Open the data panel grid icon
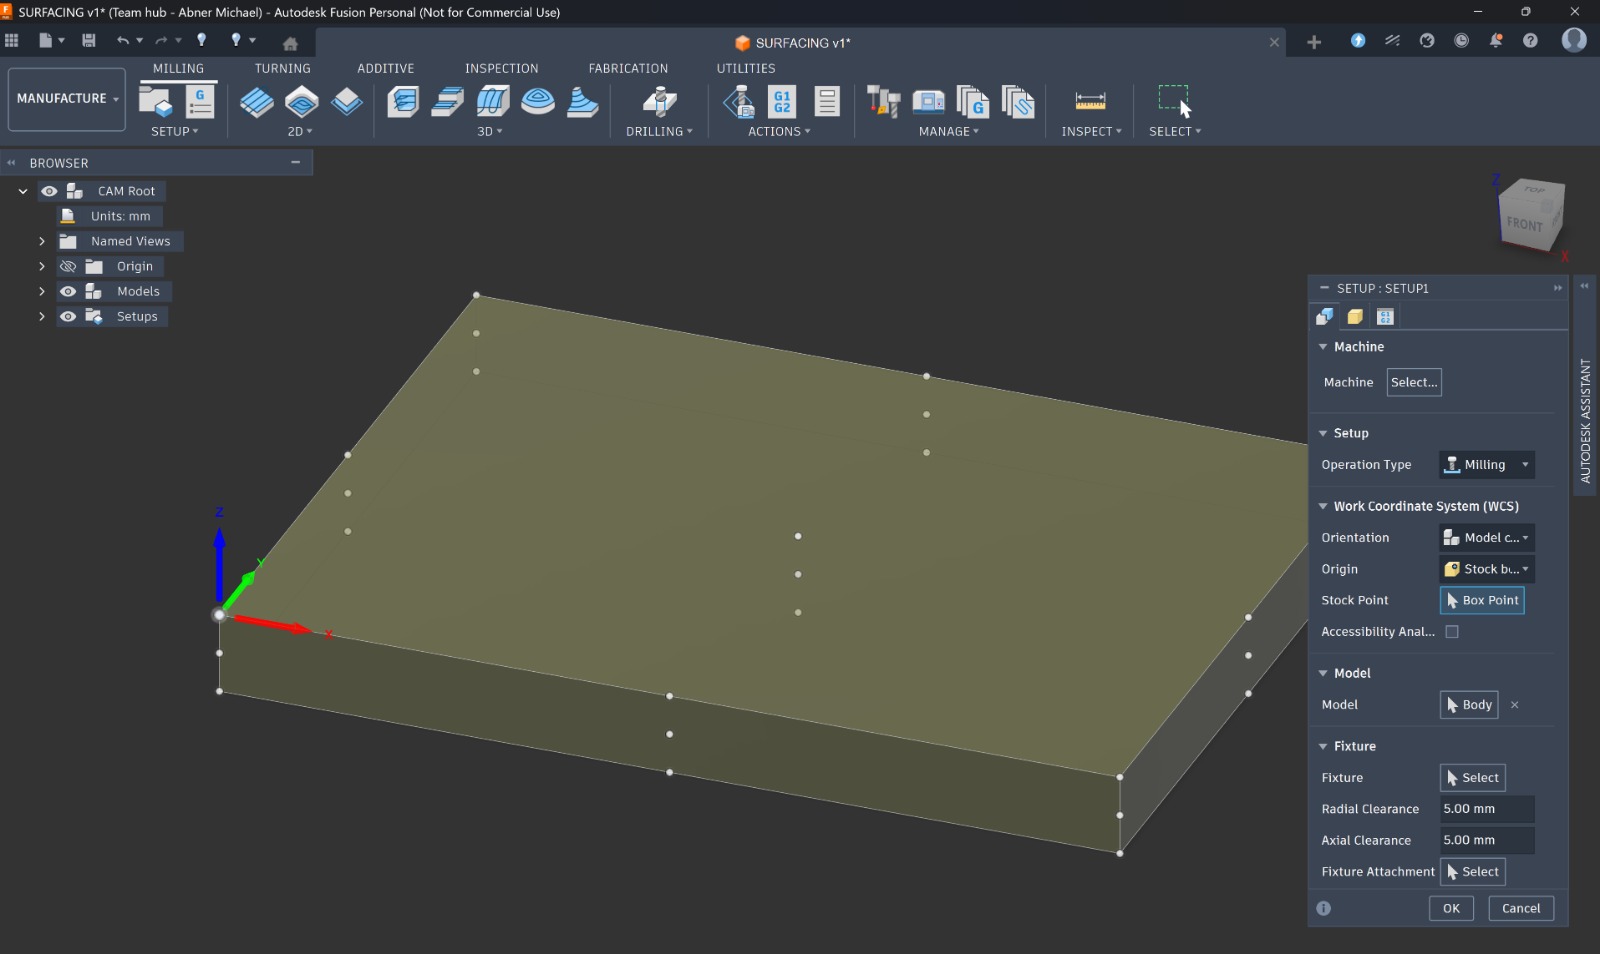 coord(12,40)
